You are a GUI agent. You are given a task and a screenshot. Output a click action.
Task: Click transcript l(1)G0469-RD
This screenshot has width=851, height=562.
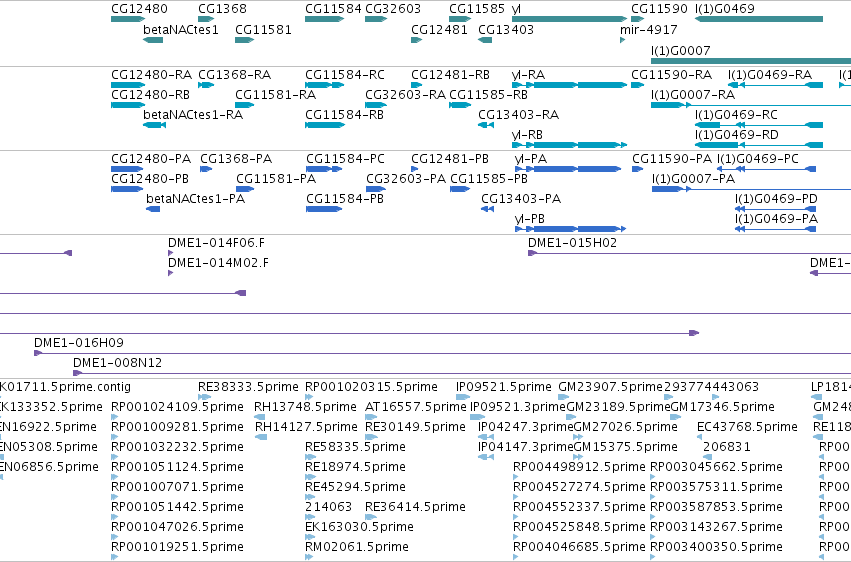click(x=736, y=135)
